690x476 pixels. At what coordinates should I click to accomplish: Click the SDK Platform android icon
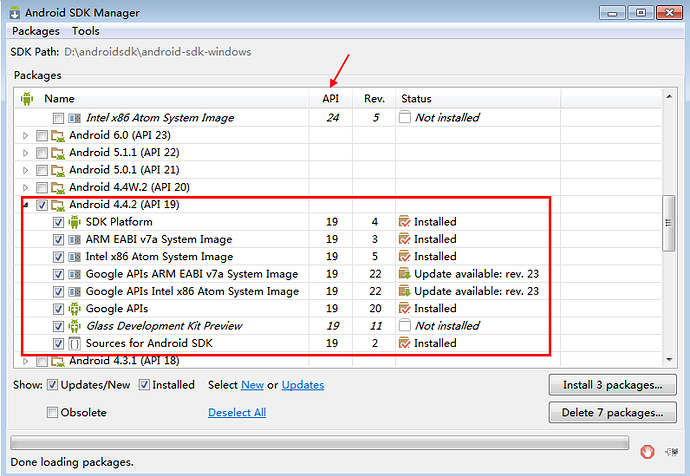pyautogui.click(x=74, y=222)
